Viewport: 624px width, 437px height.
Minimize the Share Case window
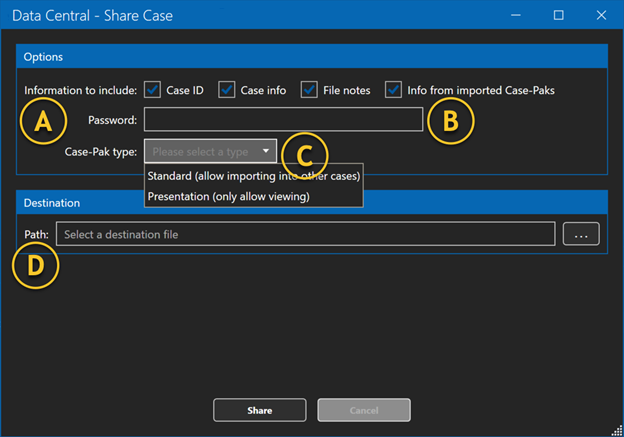pyautogui.click(x=516, y=15)
